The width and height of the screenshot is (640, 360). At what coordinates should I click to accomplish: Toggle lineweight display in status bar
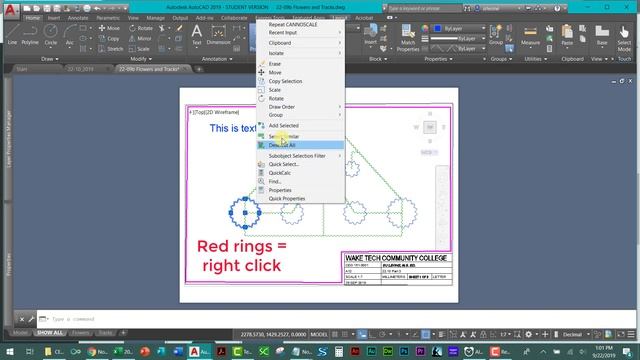(x=442, y=334)
